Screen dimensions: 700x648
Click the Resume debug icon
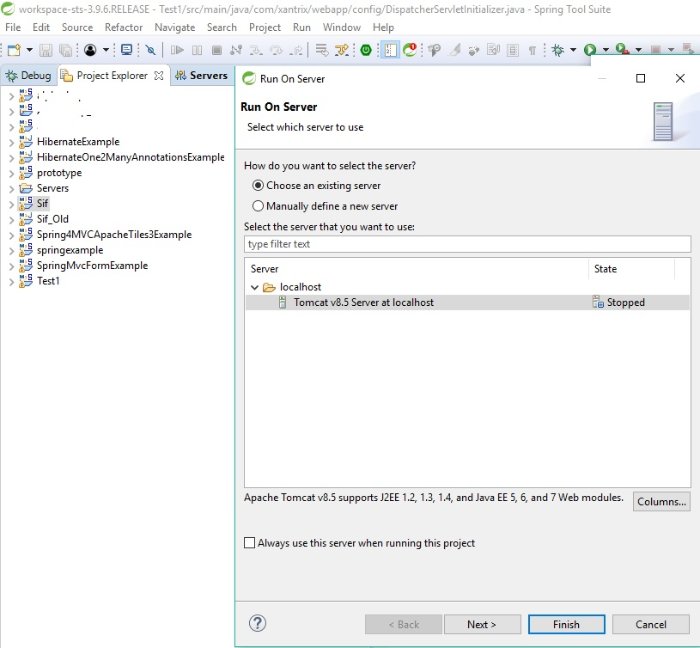click(177, 50)
